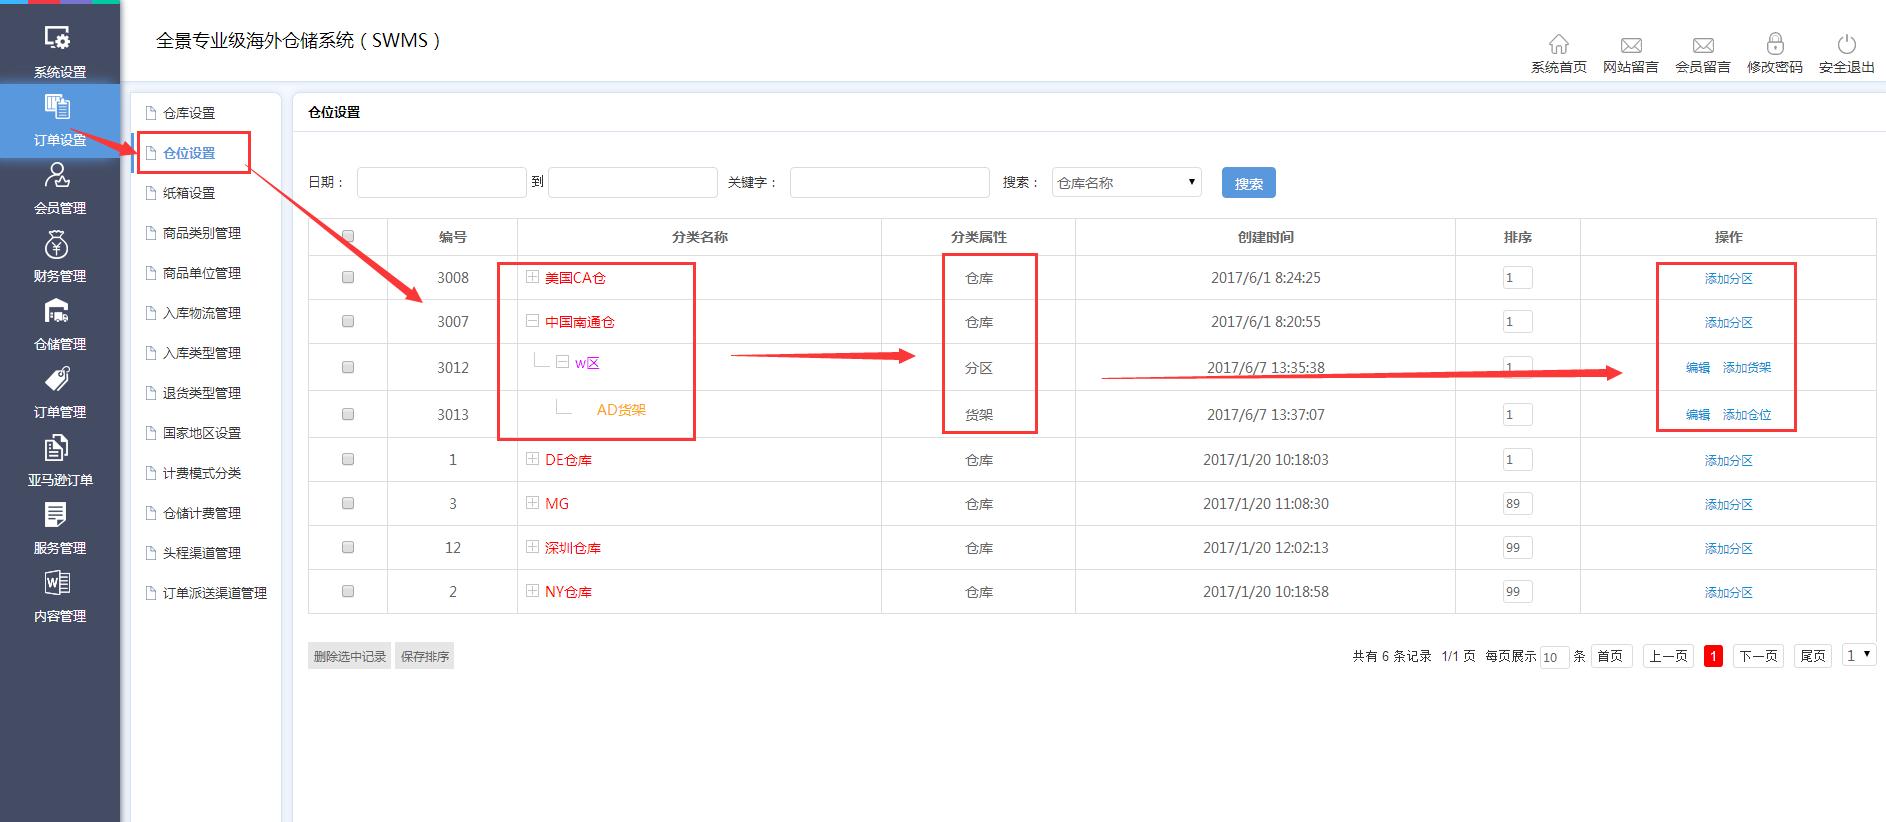Open the 会员管理 sidebar icon
Viewport: 1886px width, 822px height.
click(58, 177)
